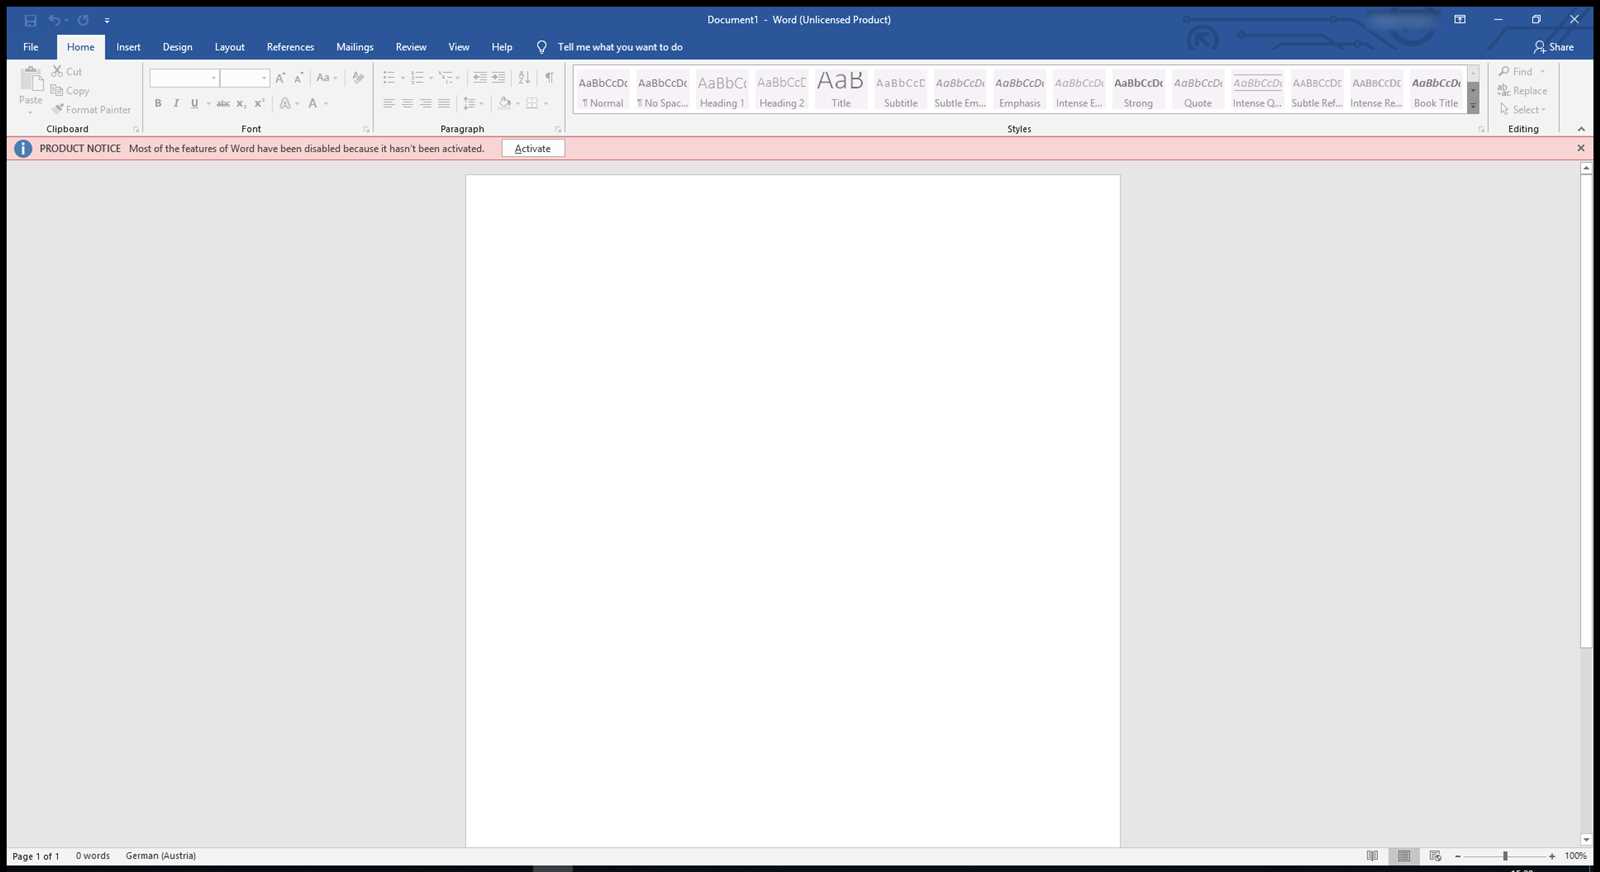Toggle Superscript formatting
The height and width of the screenshot is (872, 1600).
point(259,104)
